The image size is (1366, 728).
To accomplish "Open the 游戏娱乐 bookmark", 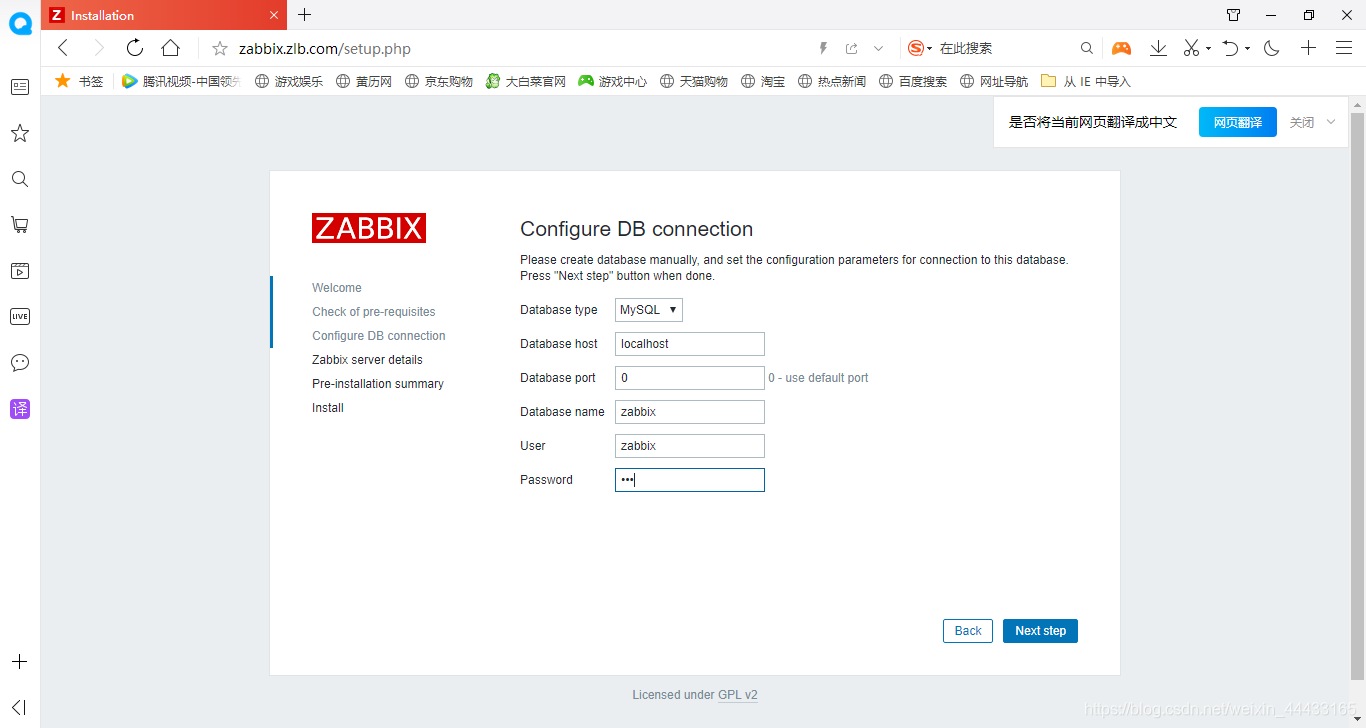I will click(289, 81).
